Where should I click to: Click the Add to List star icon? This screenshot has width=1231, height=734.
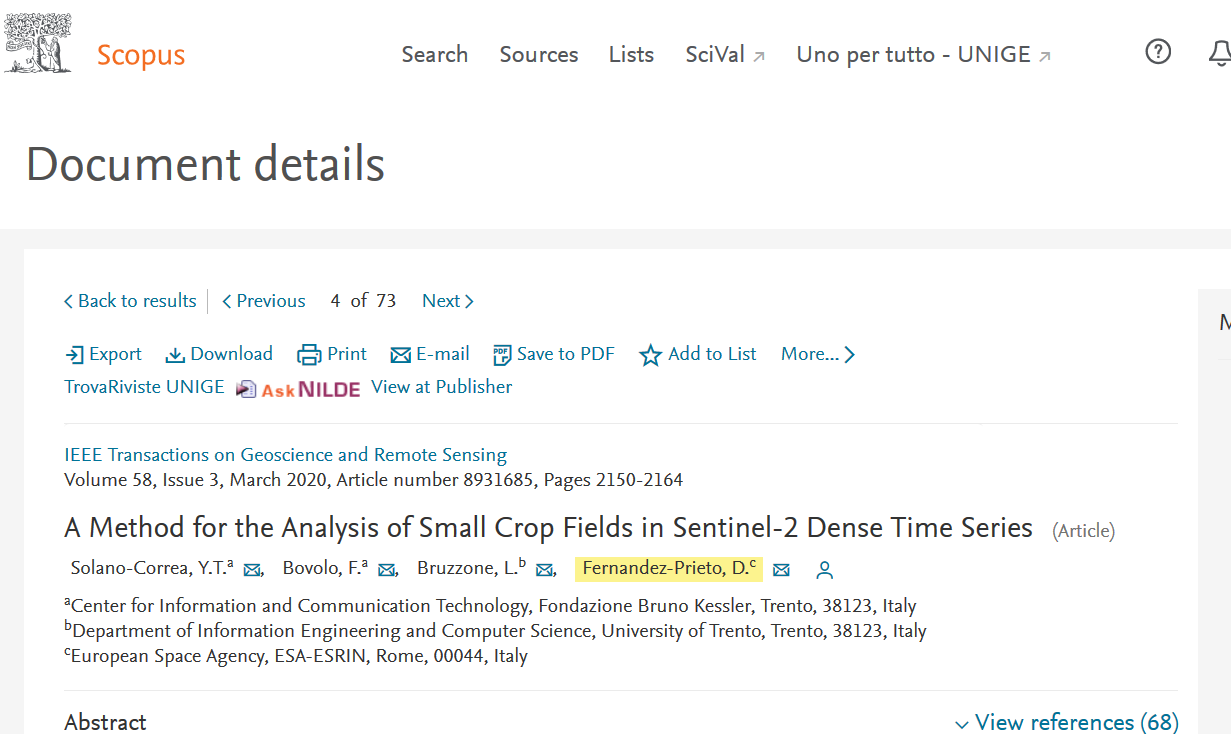click(x=651, y=355)
